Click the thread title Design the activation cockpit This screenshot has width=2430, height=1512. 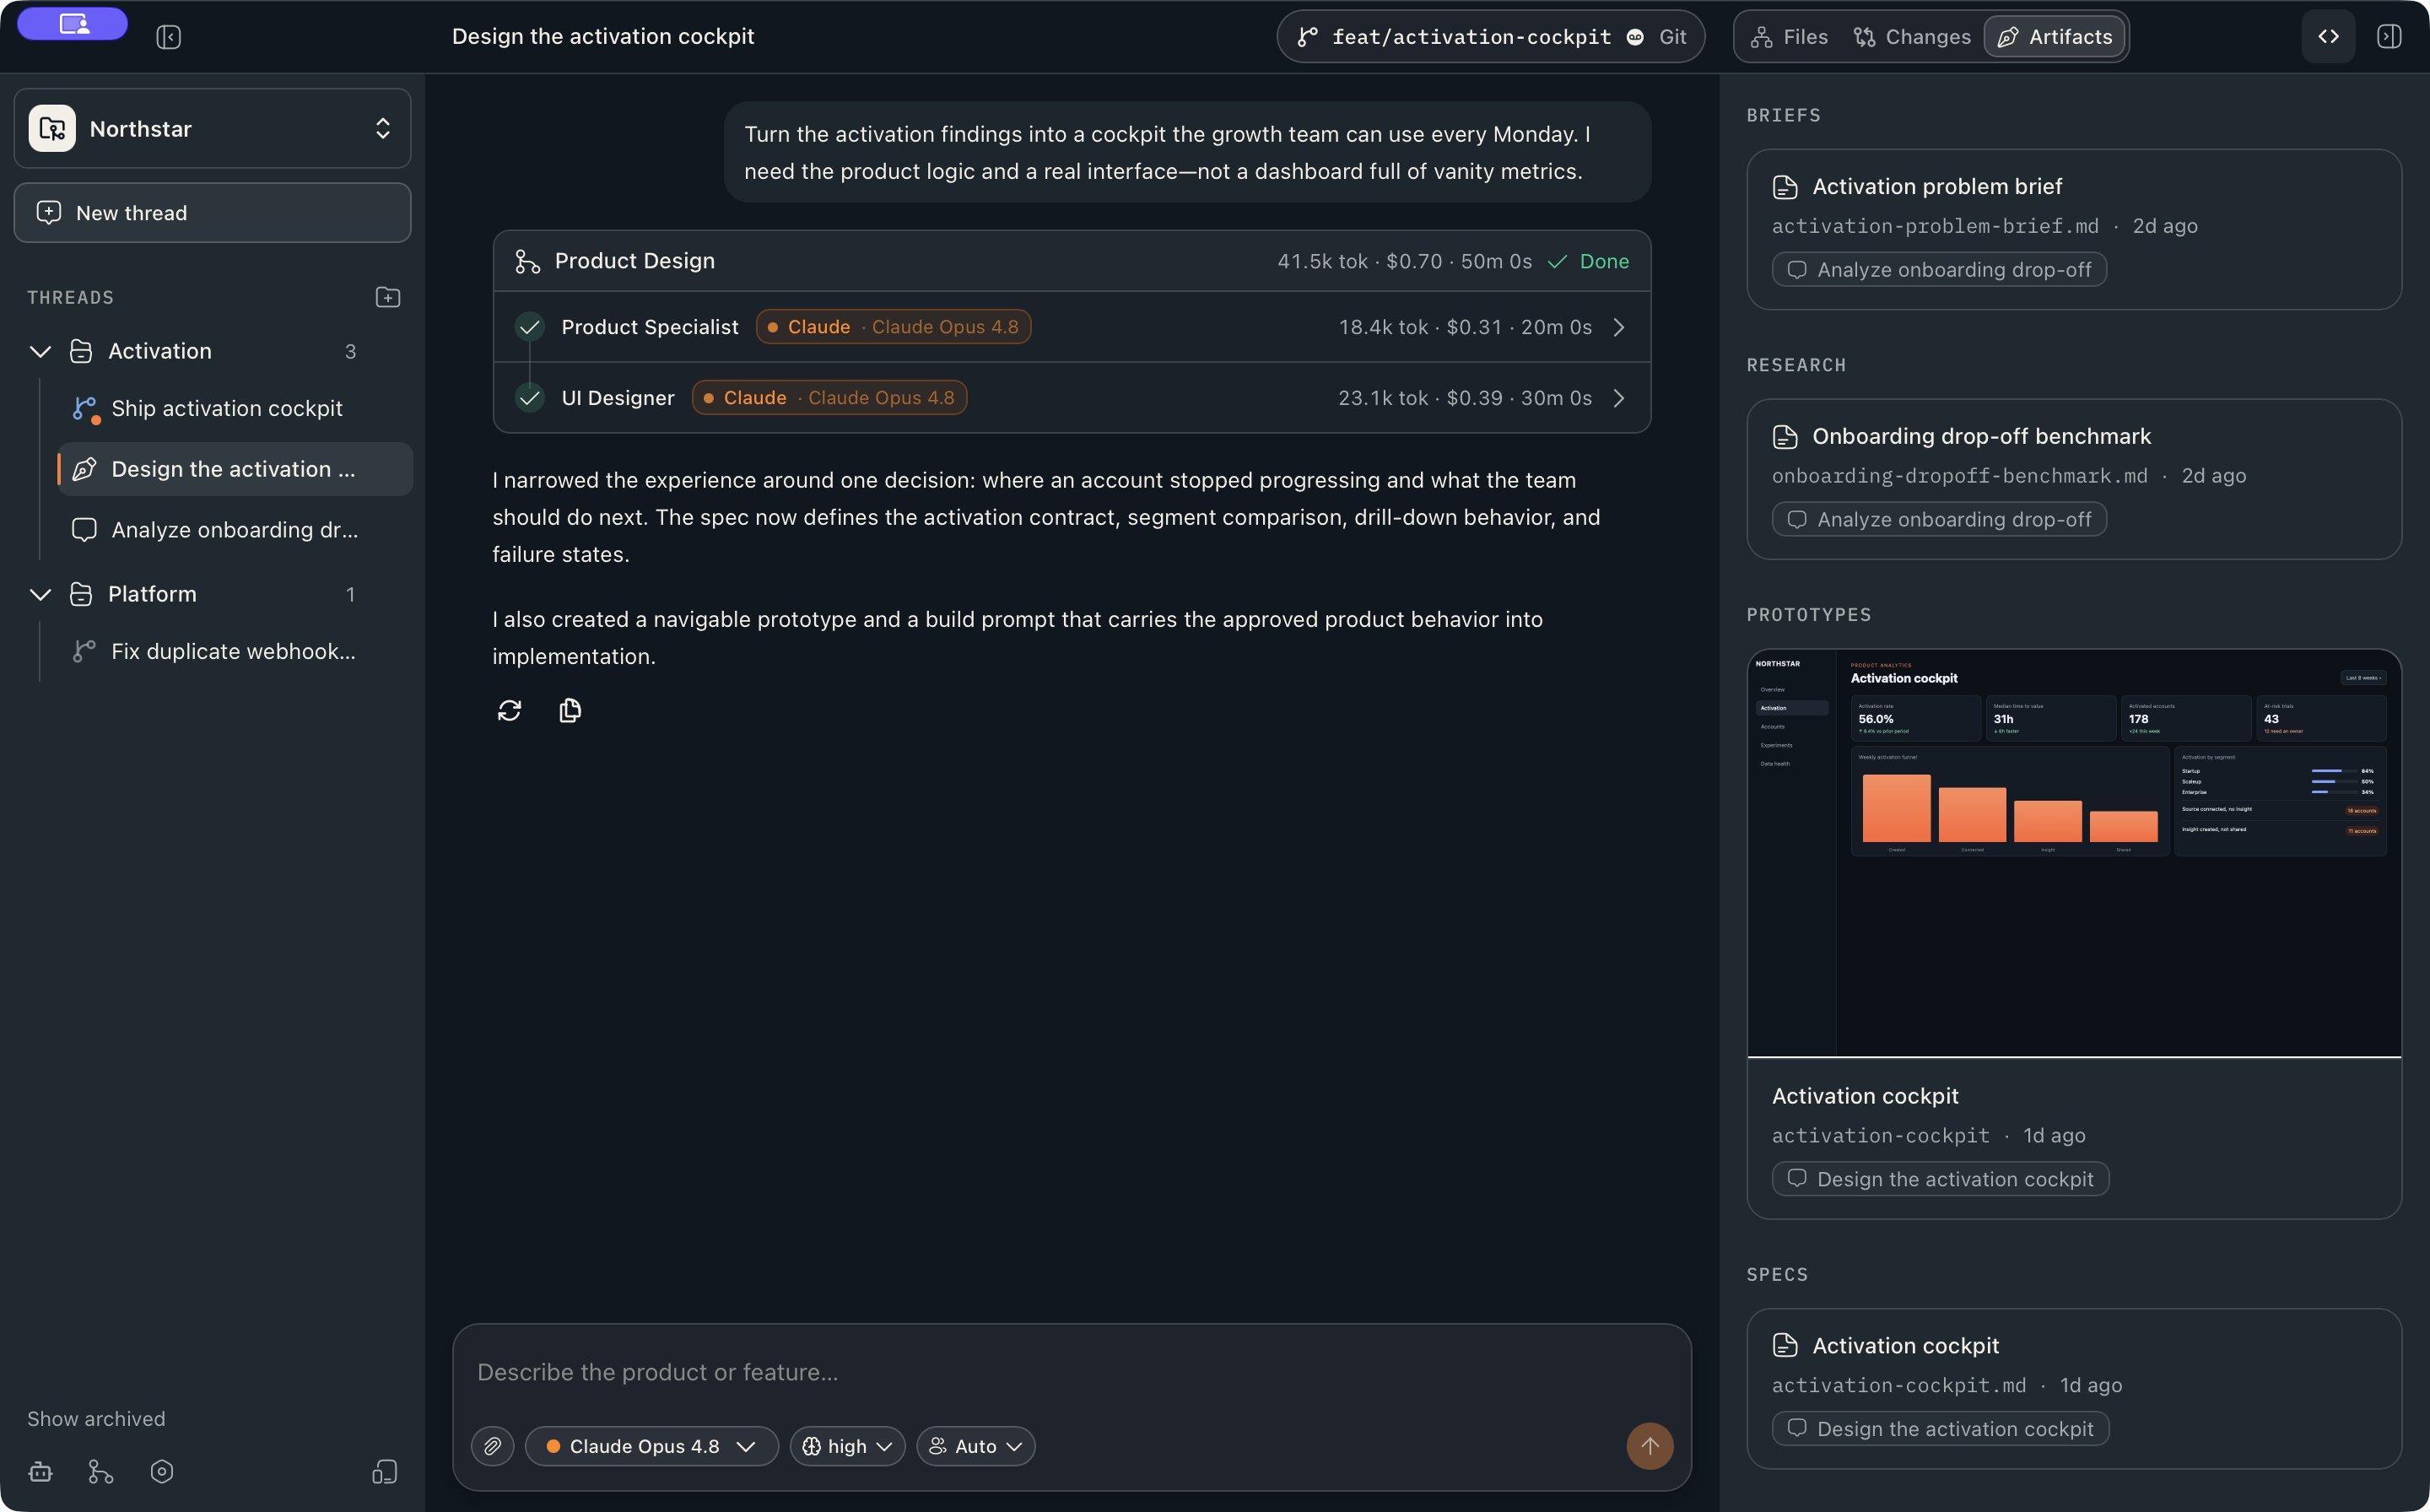[x=603, y=37]
